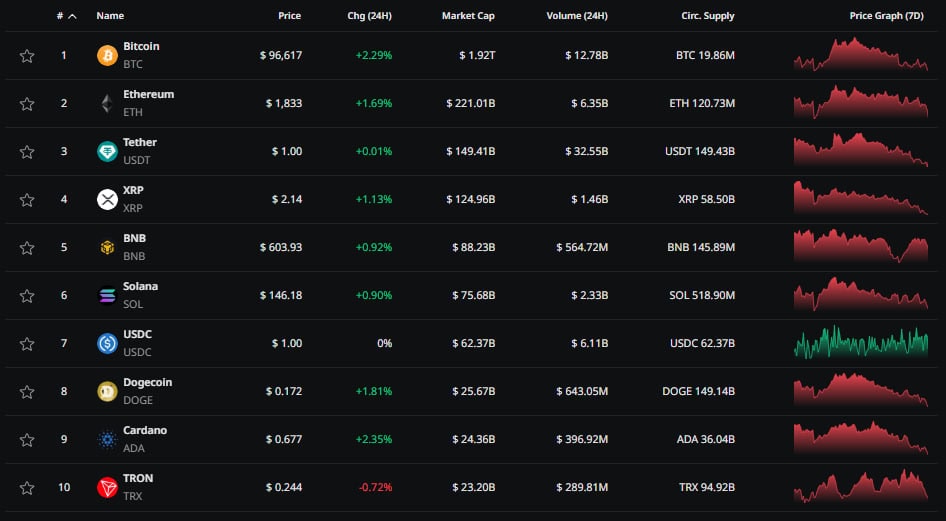Sort coins by Volume (24H) column
Viewport: 946px width, 521px height.
click(x=577, y=16)
